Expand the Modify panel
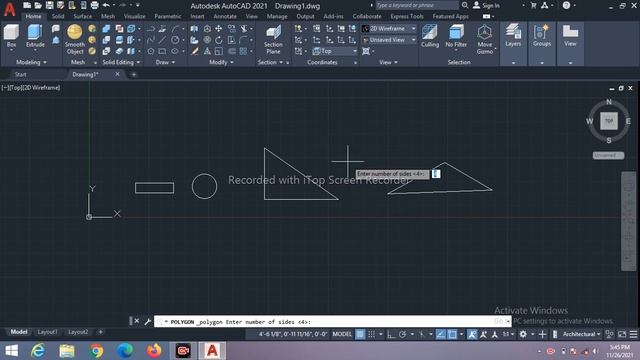Image resolution: width=640 pixels, height=360 pixels. [221, 62]
